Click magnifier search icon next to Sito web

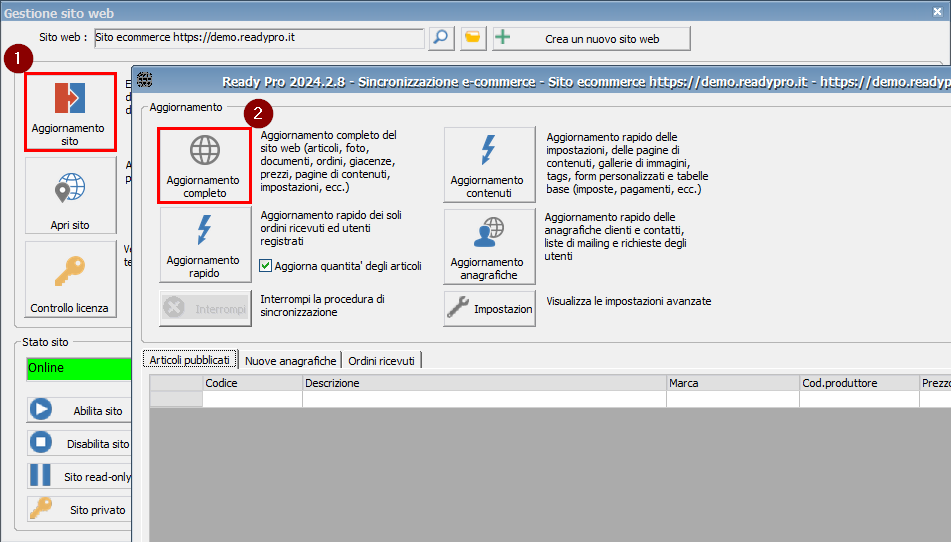tap(442, 38)
